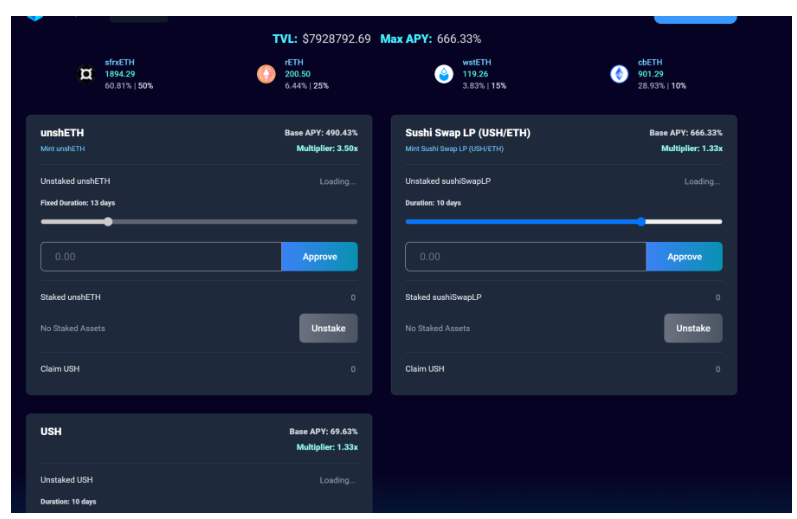
Task: Click the rETH value 200.50
Action: pyautogui.click(x=297, y=74)
